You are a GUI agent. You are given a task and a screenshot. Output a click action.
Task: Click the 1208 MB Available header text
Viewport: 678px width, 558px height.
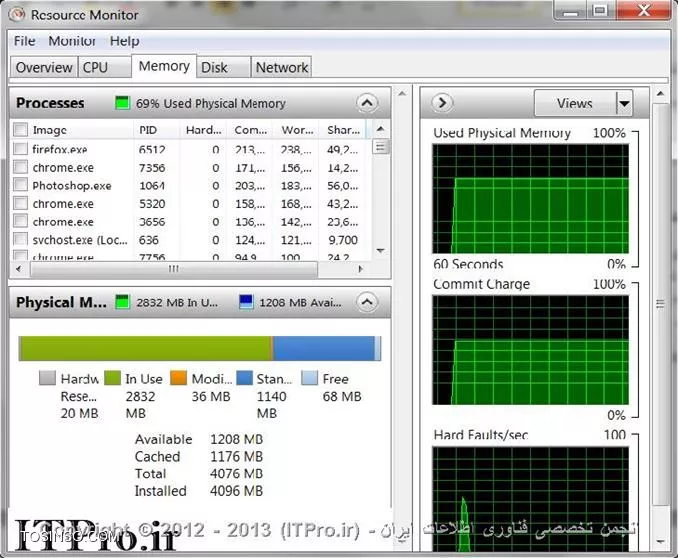point(301,302)
